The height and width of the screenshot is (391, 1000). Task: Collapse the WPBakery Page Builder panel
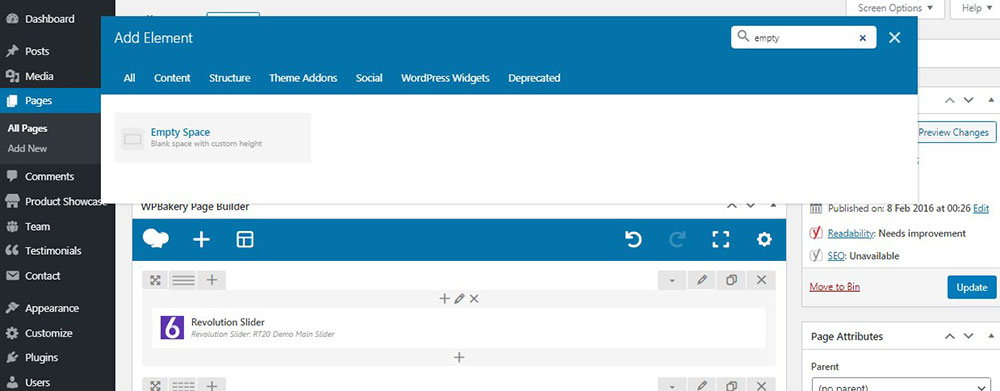pos(774,205)
